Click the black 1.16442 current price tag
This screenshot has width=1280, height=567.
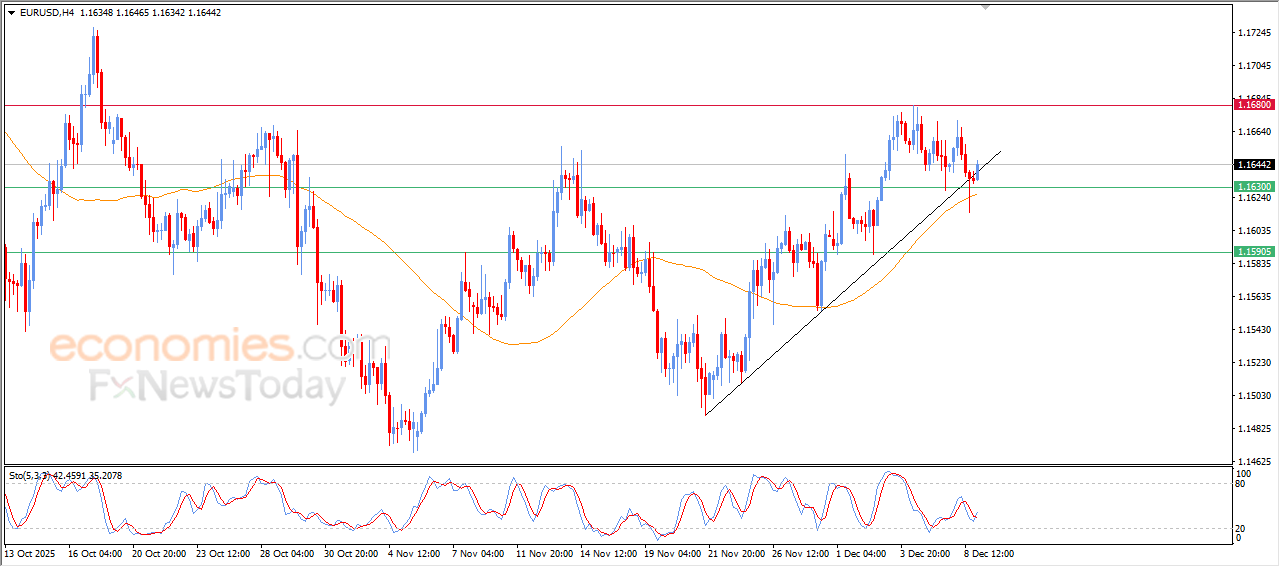(1253, 164)
